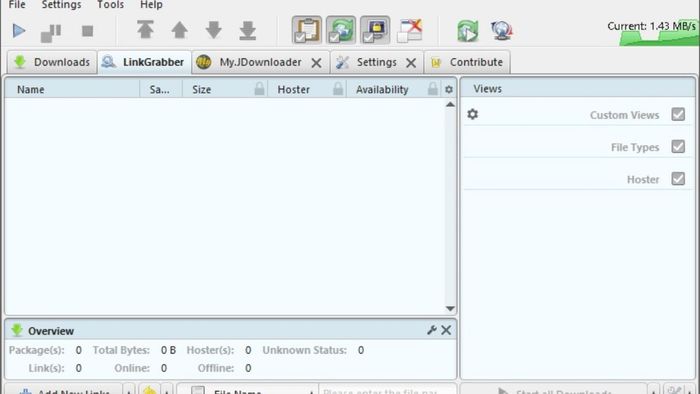This screenshot has width=700, height=394.
Task: Open the File Name filter dropdown
Action: coord(248,390)
